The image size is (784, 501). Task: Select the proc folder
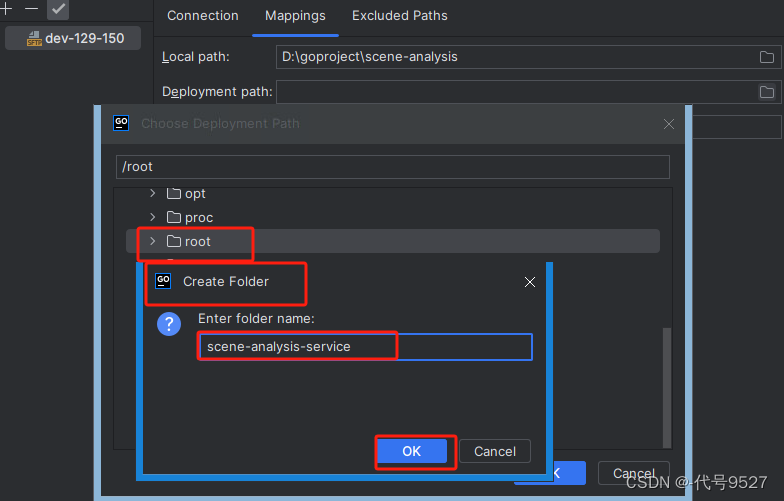[190, 218]
